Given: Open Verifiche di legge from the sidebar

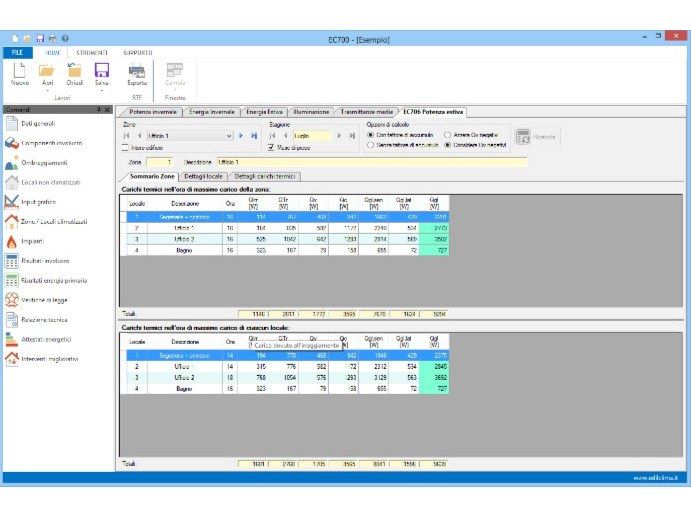Looking at the screenshot, I should 36,300.
